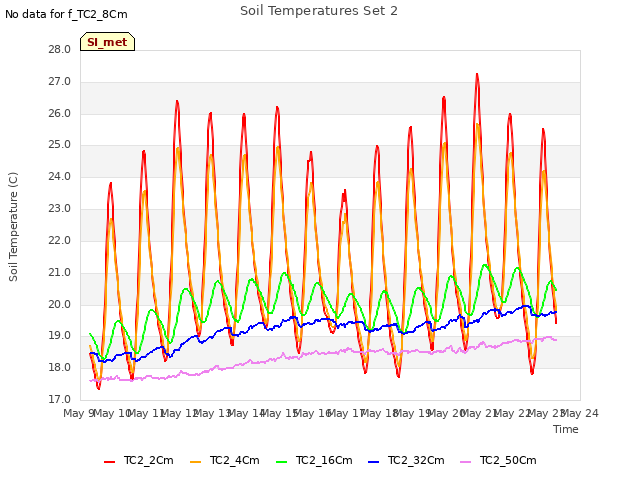Click the 'No data for f_TC2_8Cm' message
640x480 pixels.
point(66,14)
